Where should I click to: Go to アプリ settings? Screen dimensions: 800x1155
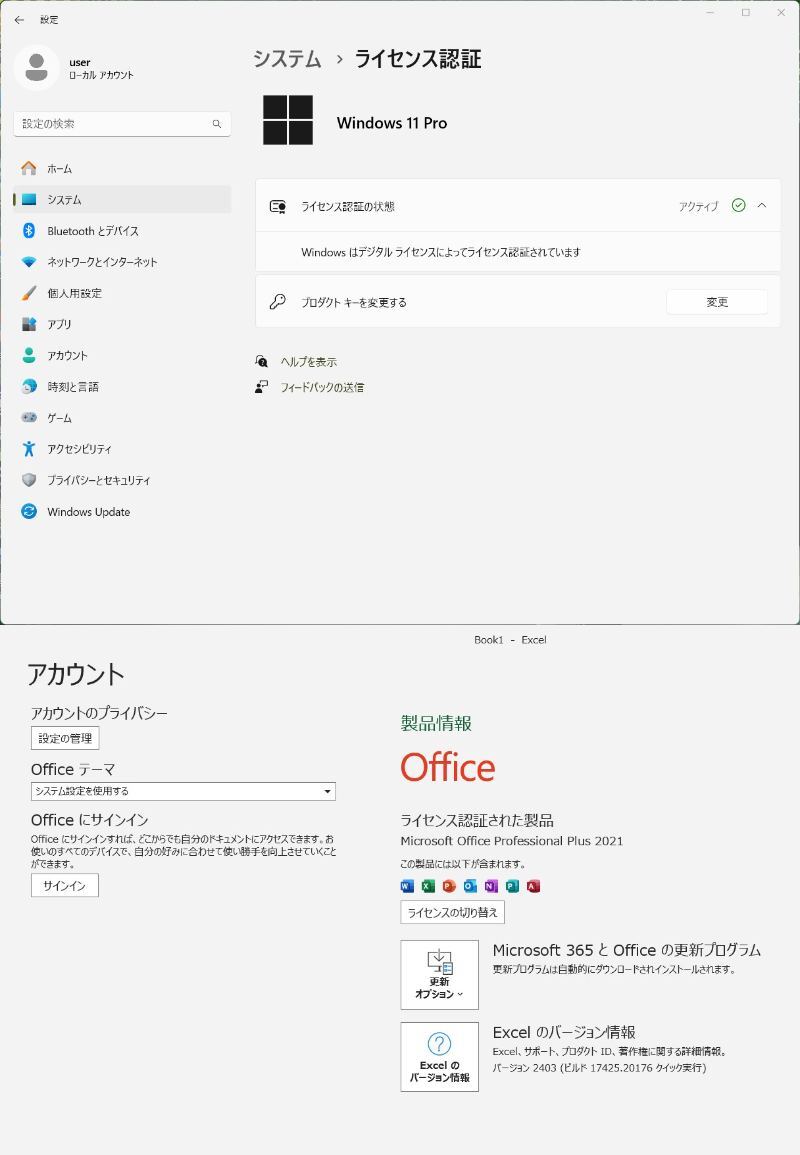click(122, 324)
